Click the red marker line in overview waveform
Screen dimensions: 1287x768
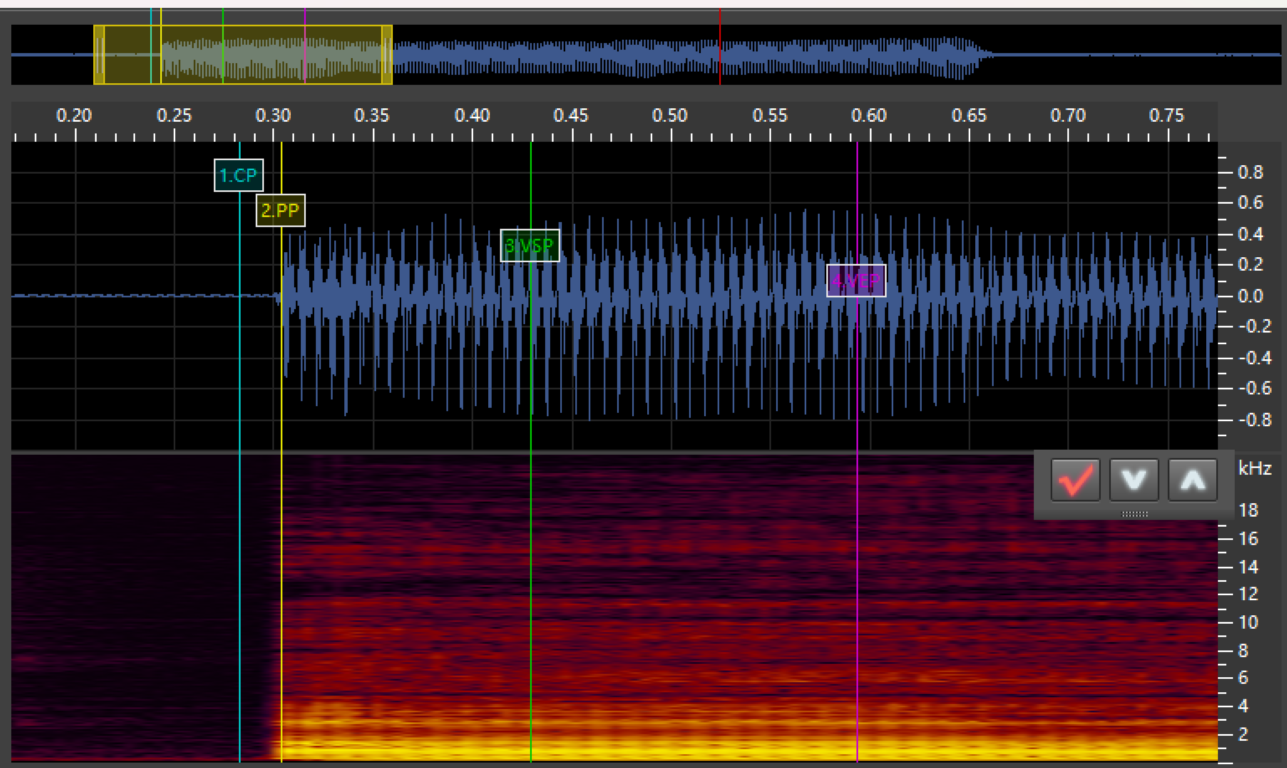click(720, 55)
